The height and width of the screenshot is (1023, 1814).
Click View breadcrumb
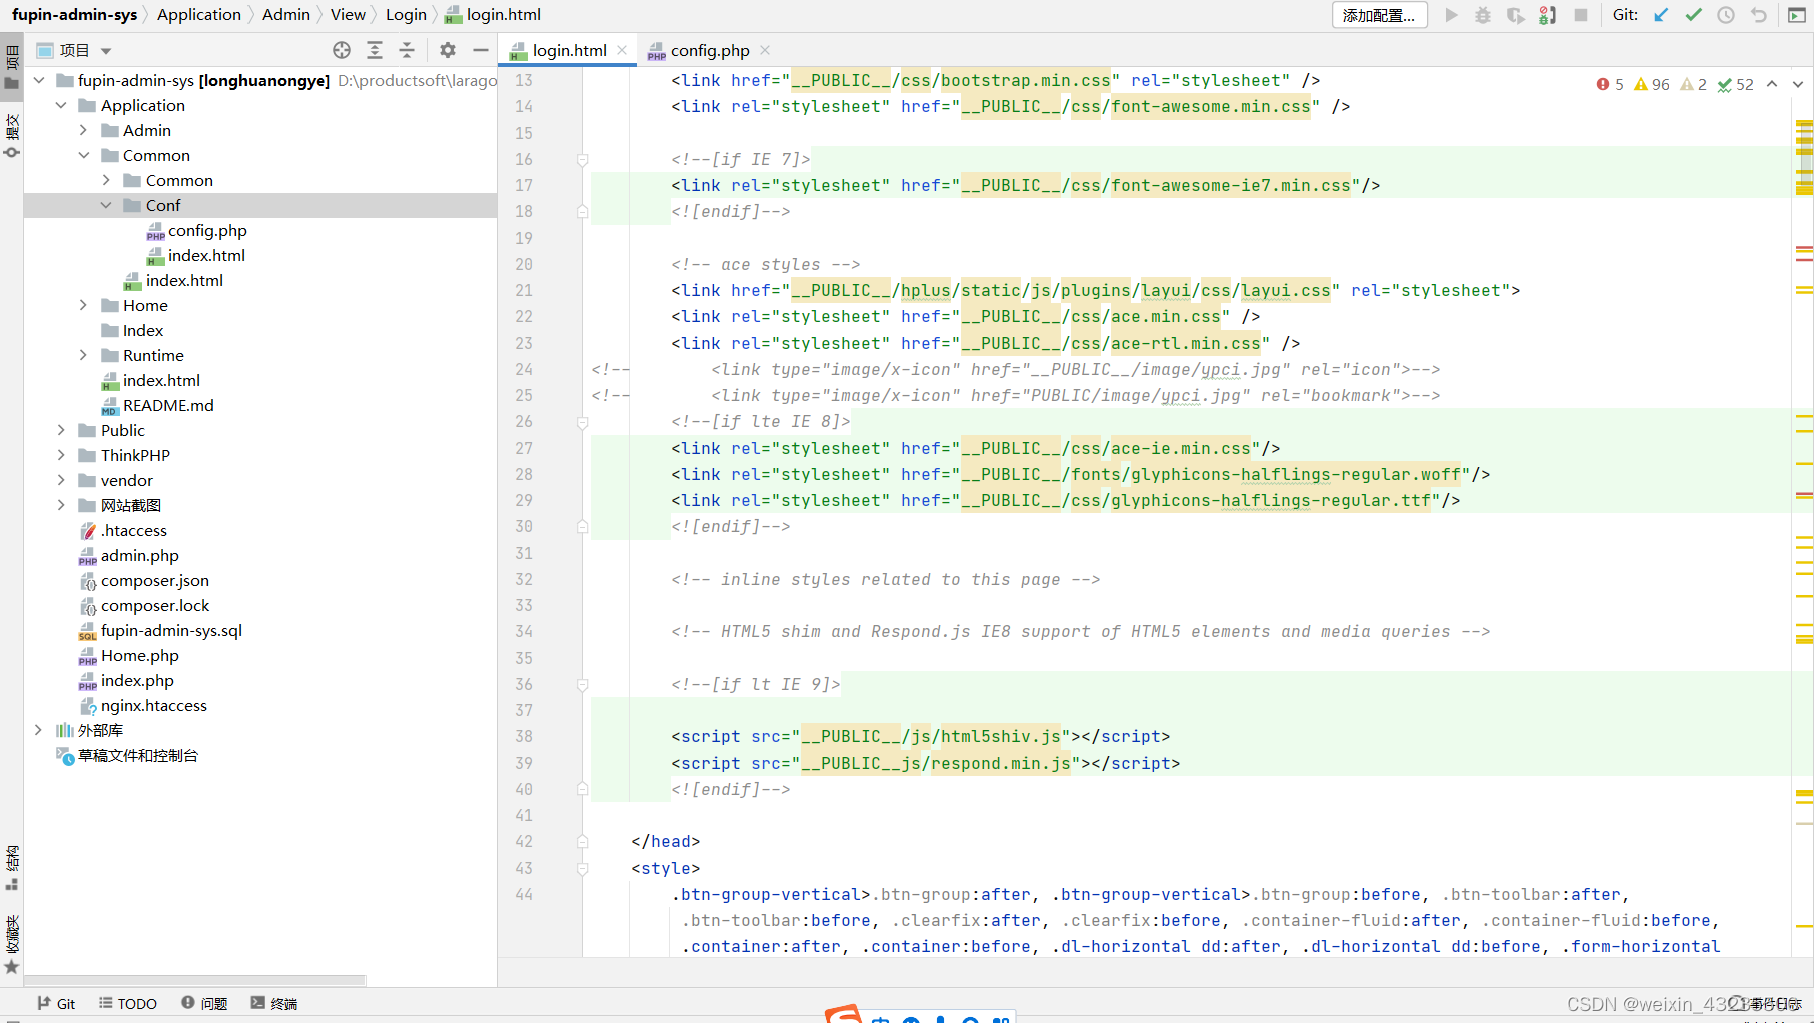(x=348, y=14)
